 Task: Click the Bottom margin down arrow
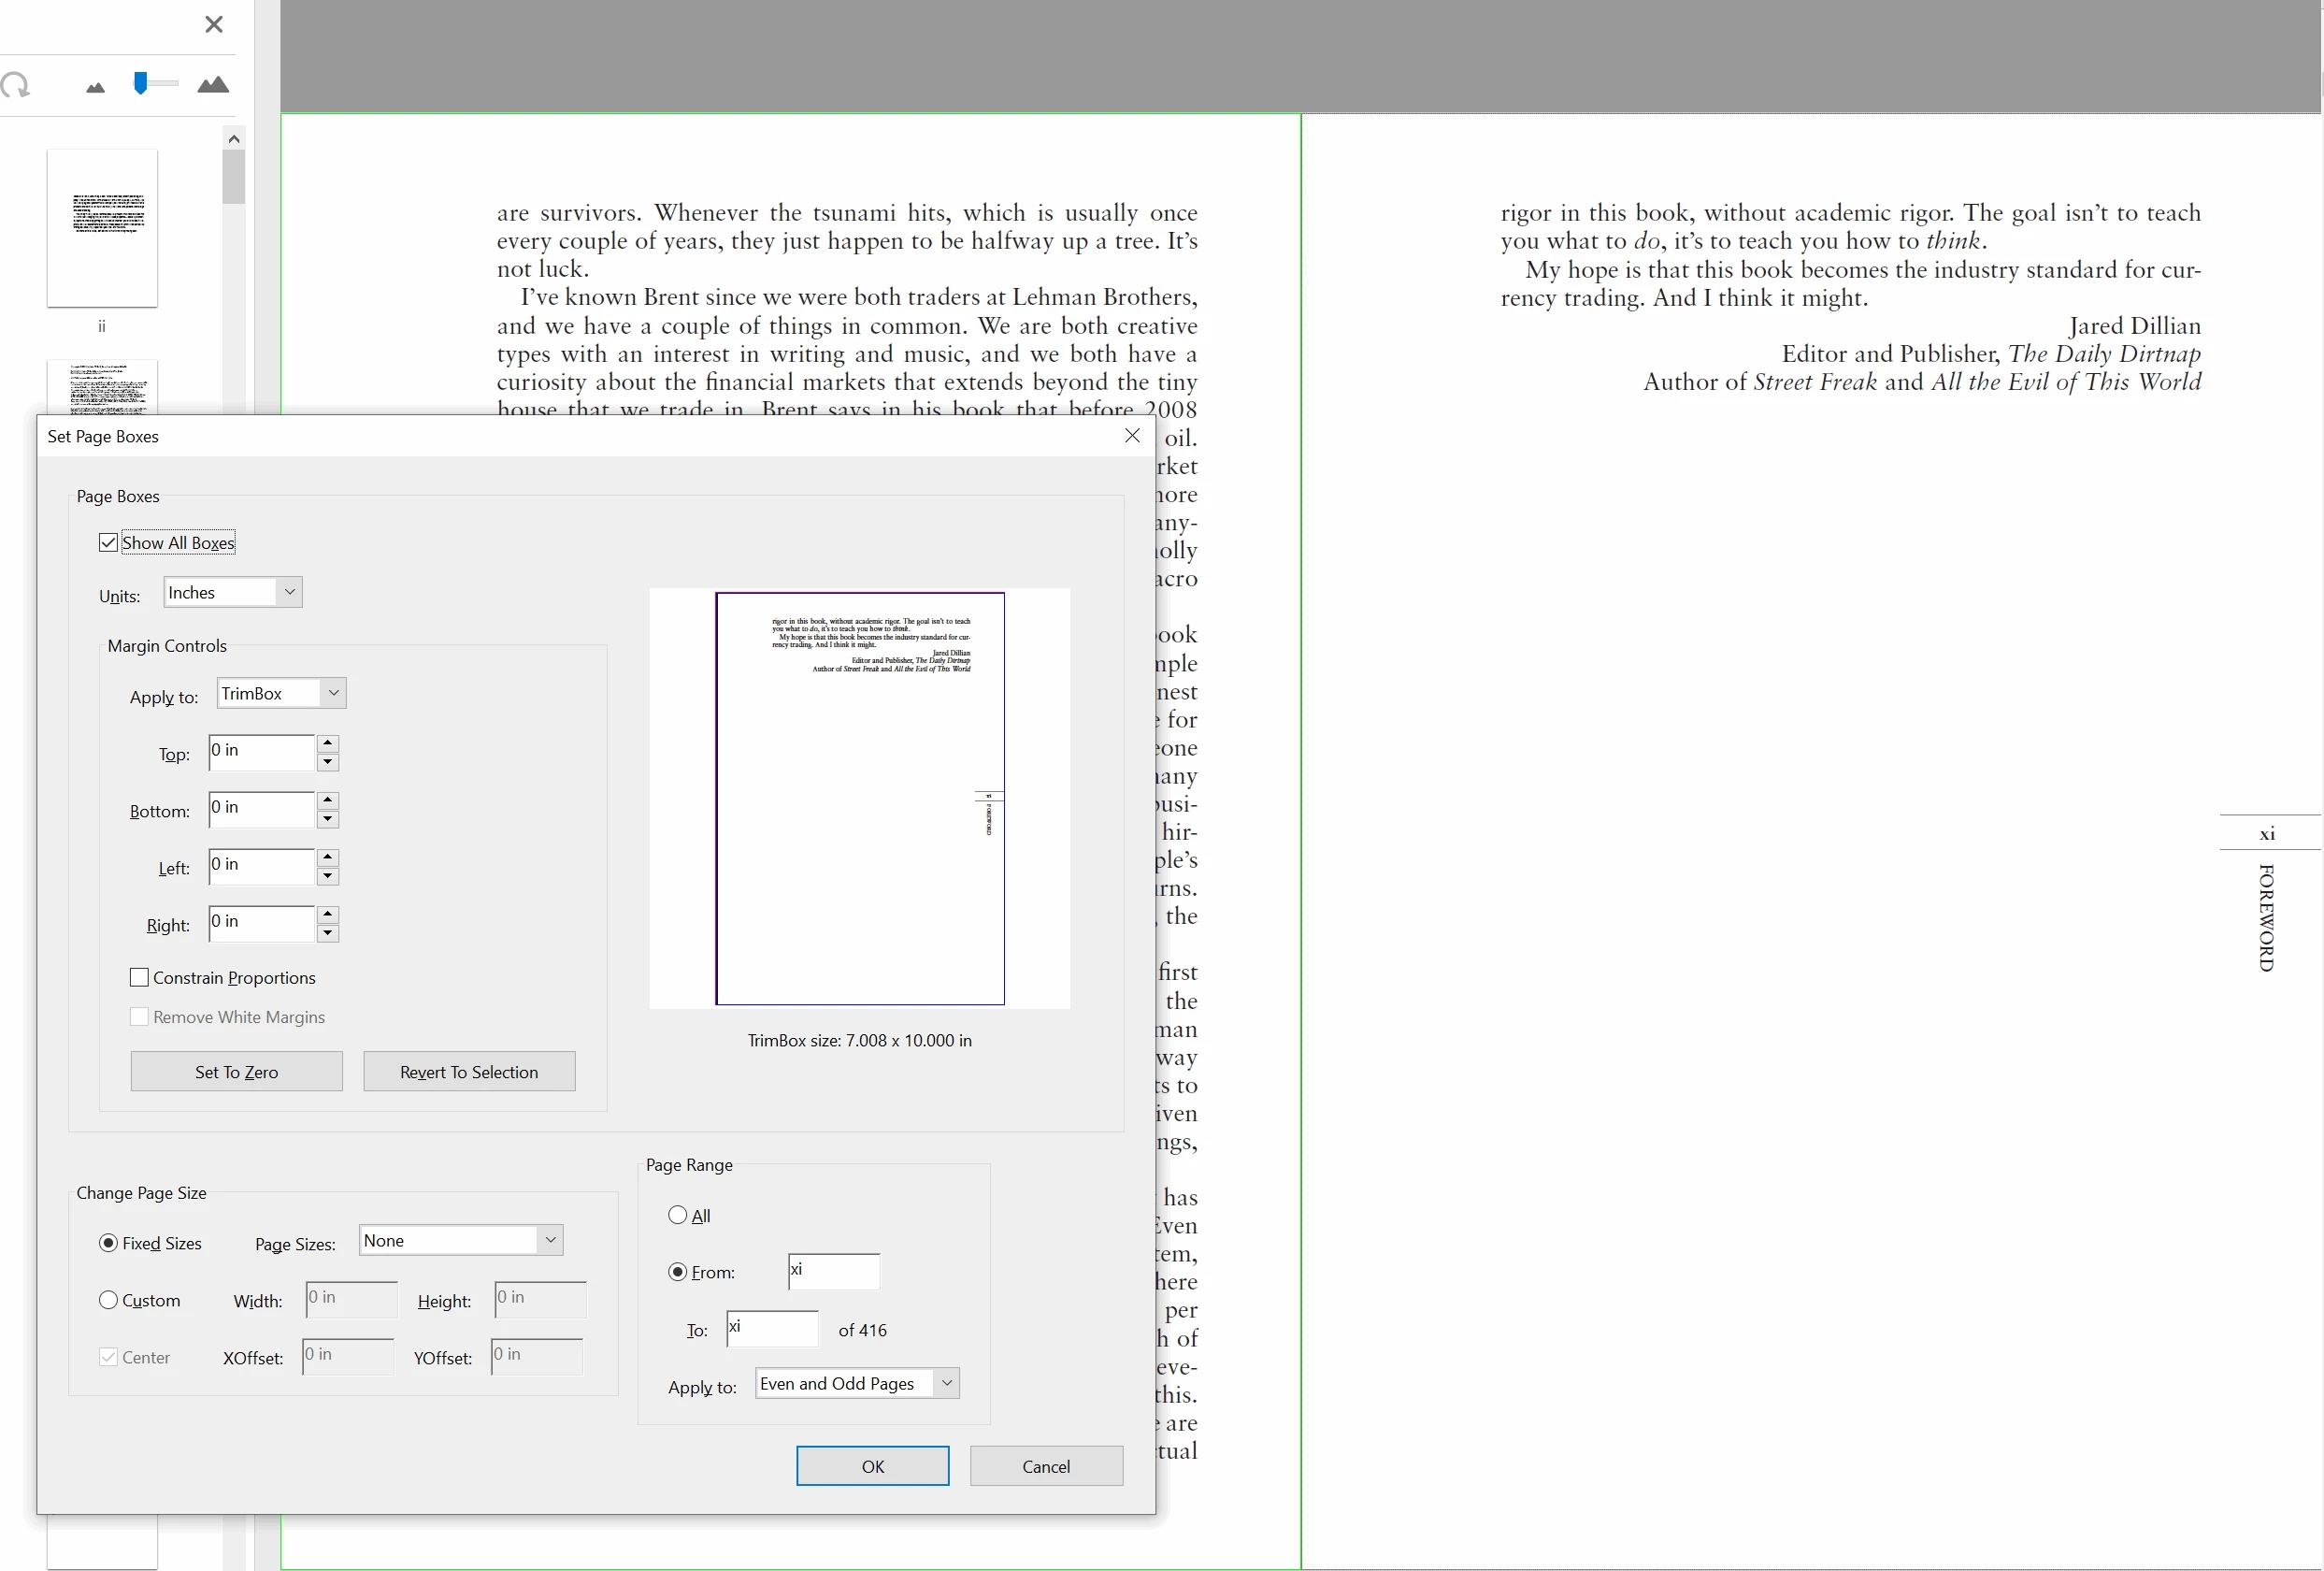(327, 820)
